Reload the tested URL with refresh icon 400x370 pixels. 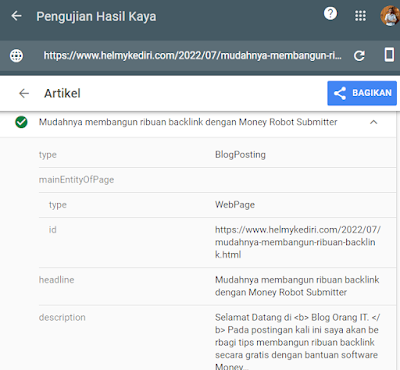(x=359, y=56)
